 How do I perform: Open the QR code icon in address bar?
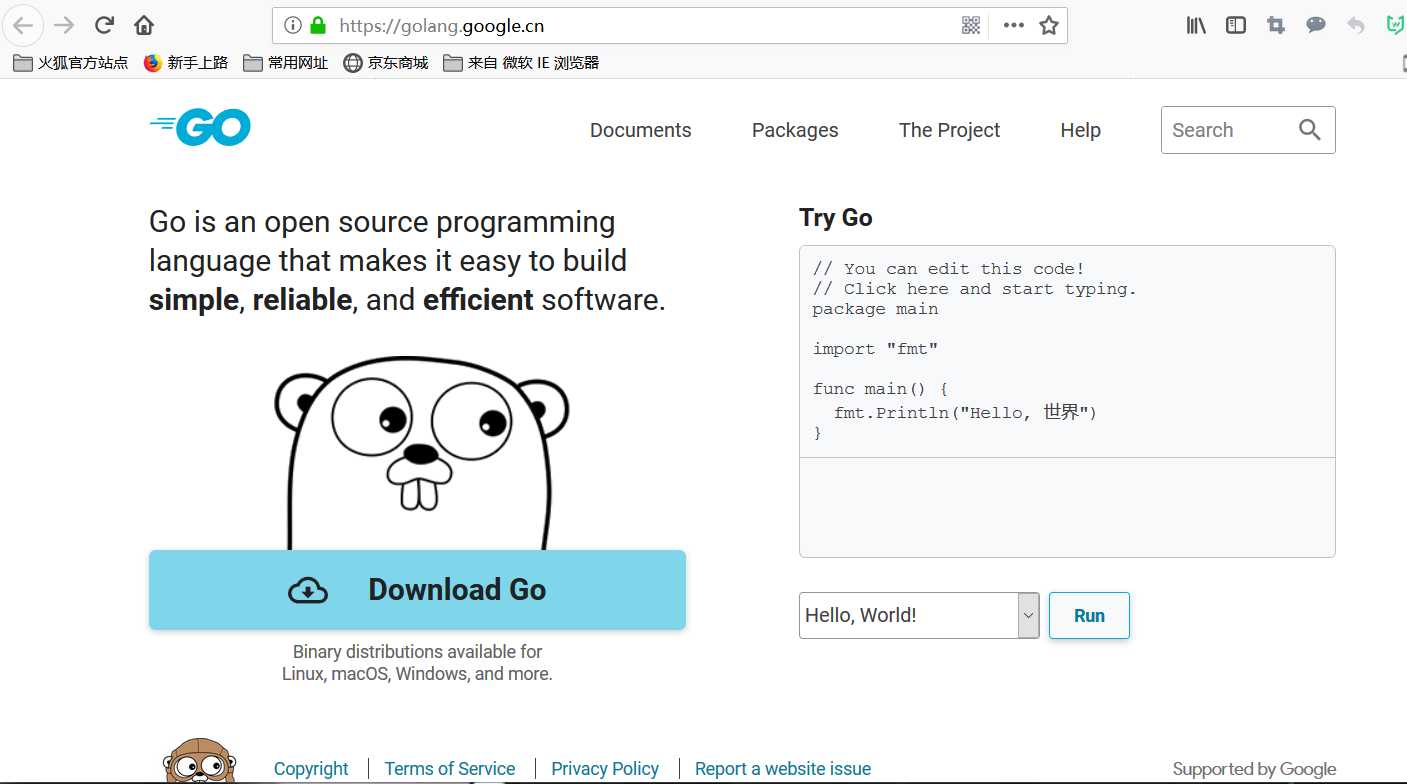[x=971, y=25]
